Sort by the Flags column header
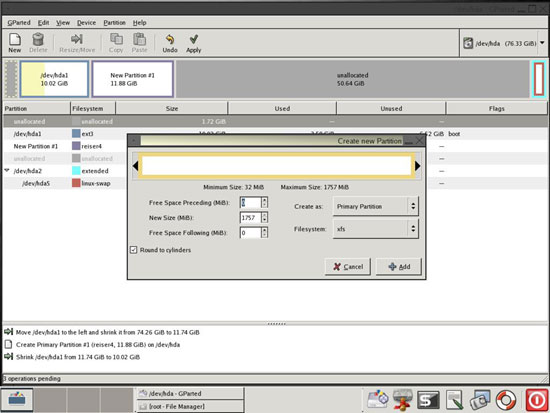The width and height of the screenshot is (550, 413). coord(496,108)
